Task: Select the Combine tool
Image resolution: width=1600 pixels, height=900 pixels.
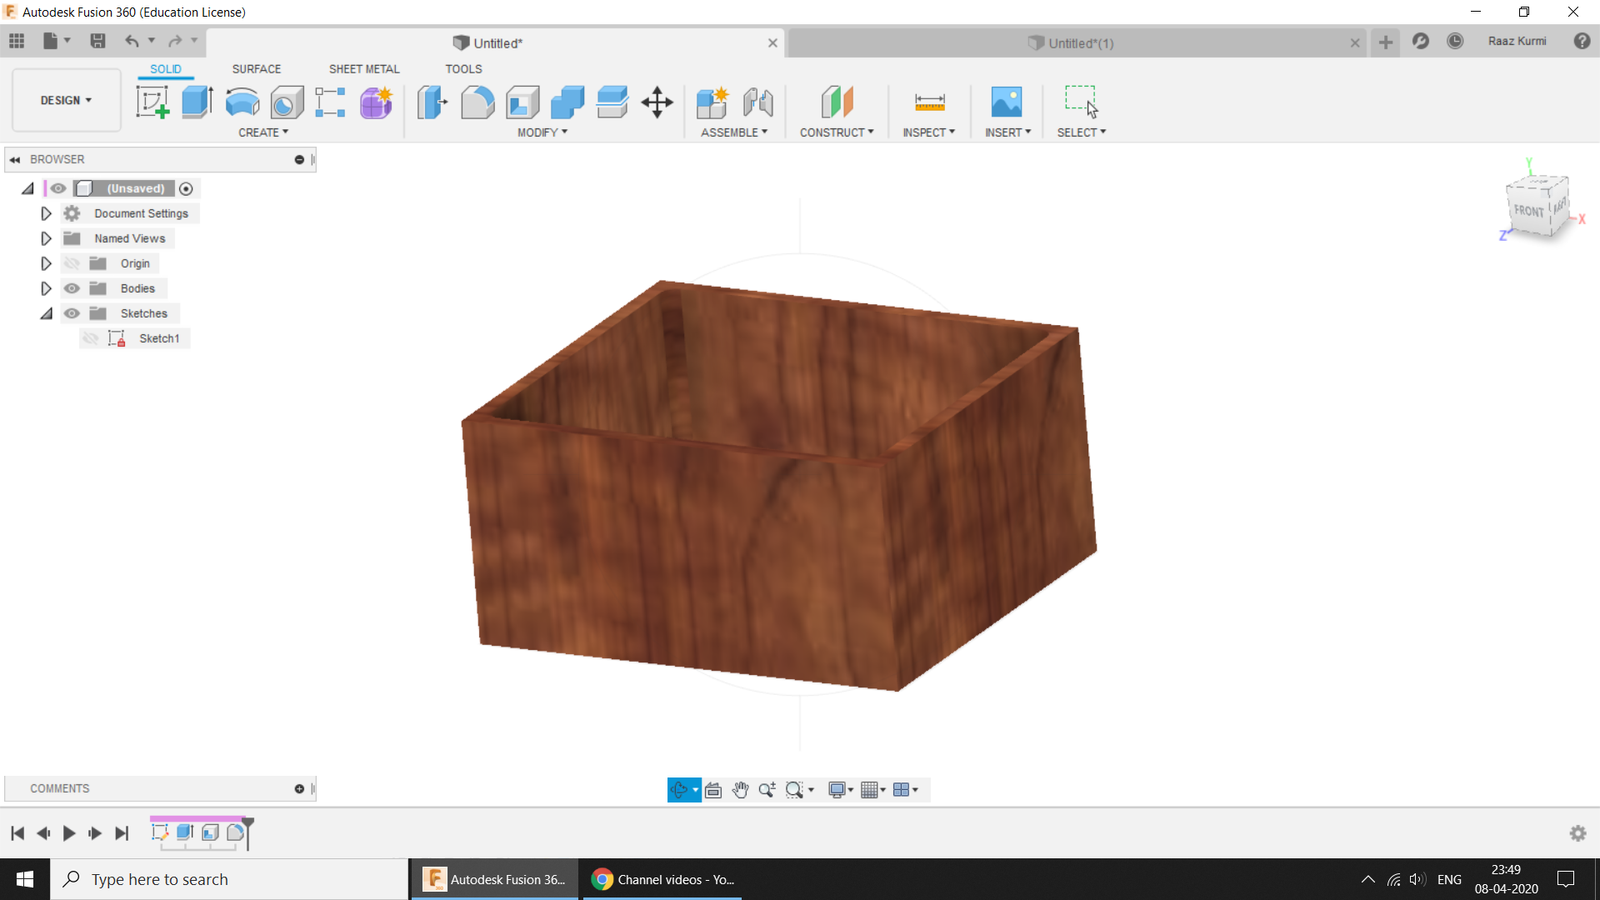Action: pyautogui.click(x=567, y=102)
